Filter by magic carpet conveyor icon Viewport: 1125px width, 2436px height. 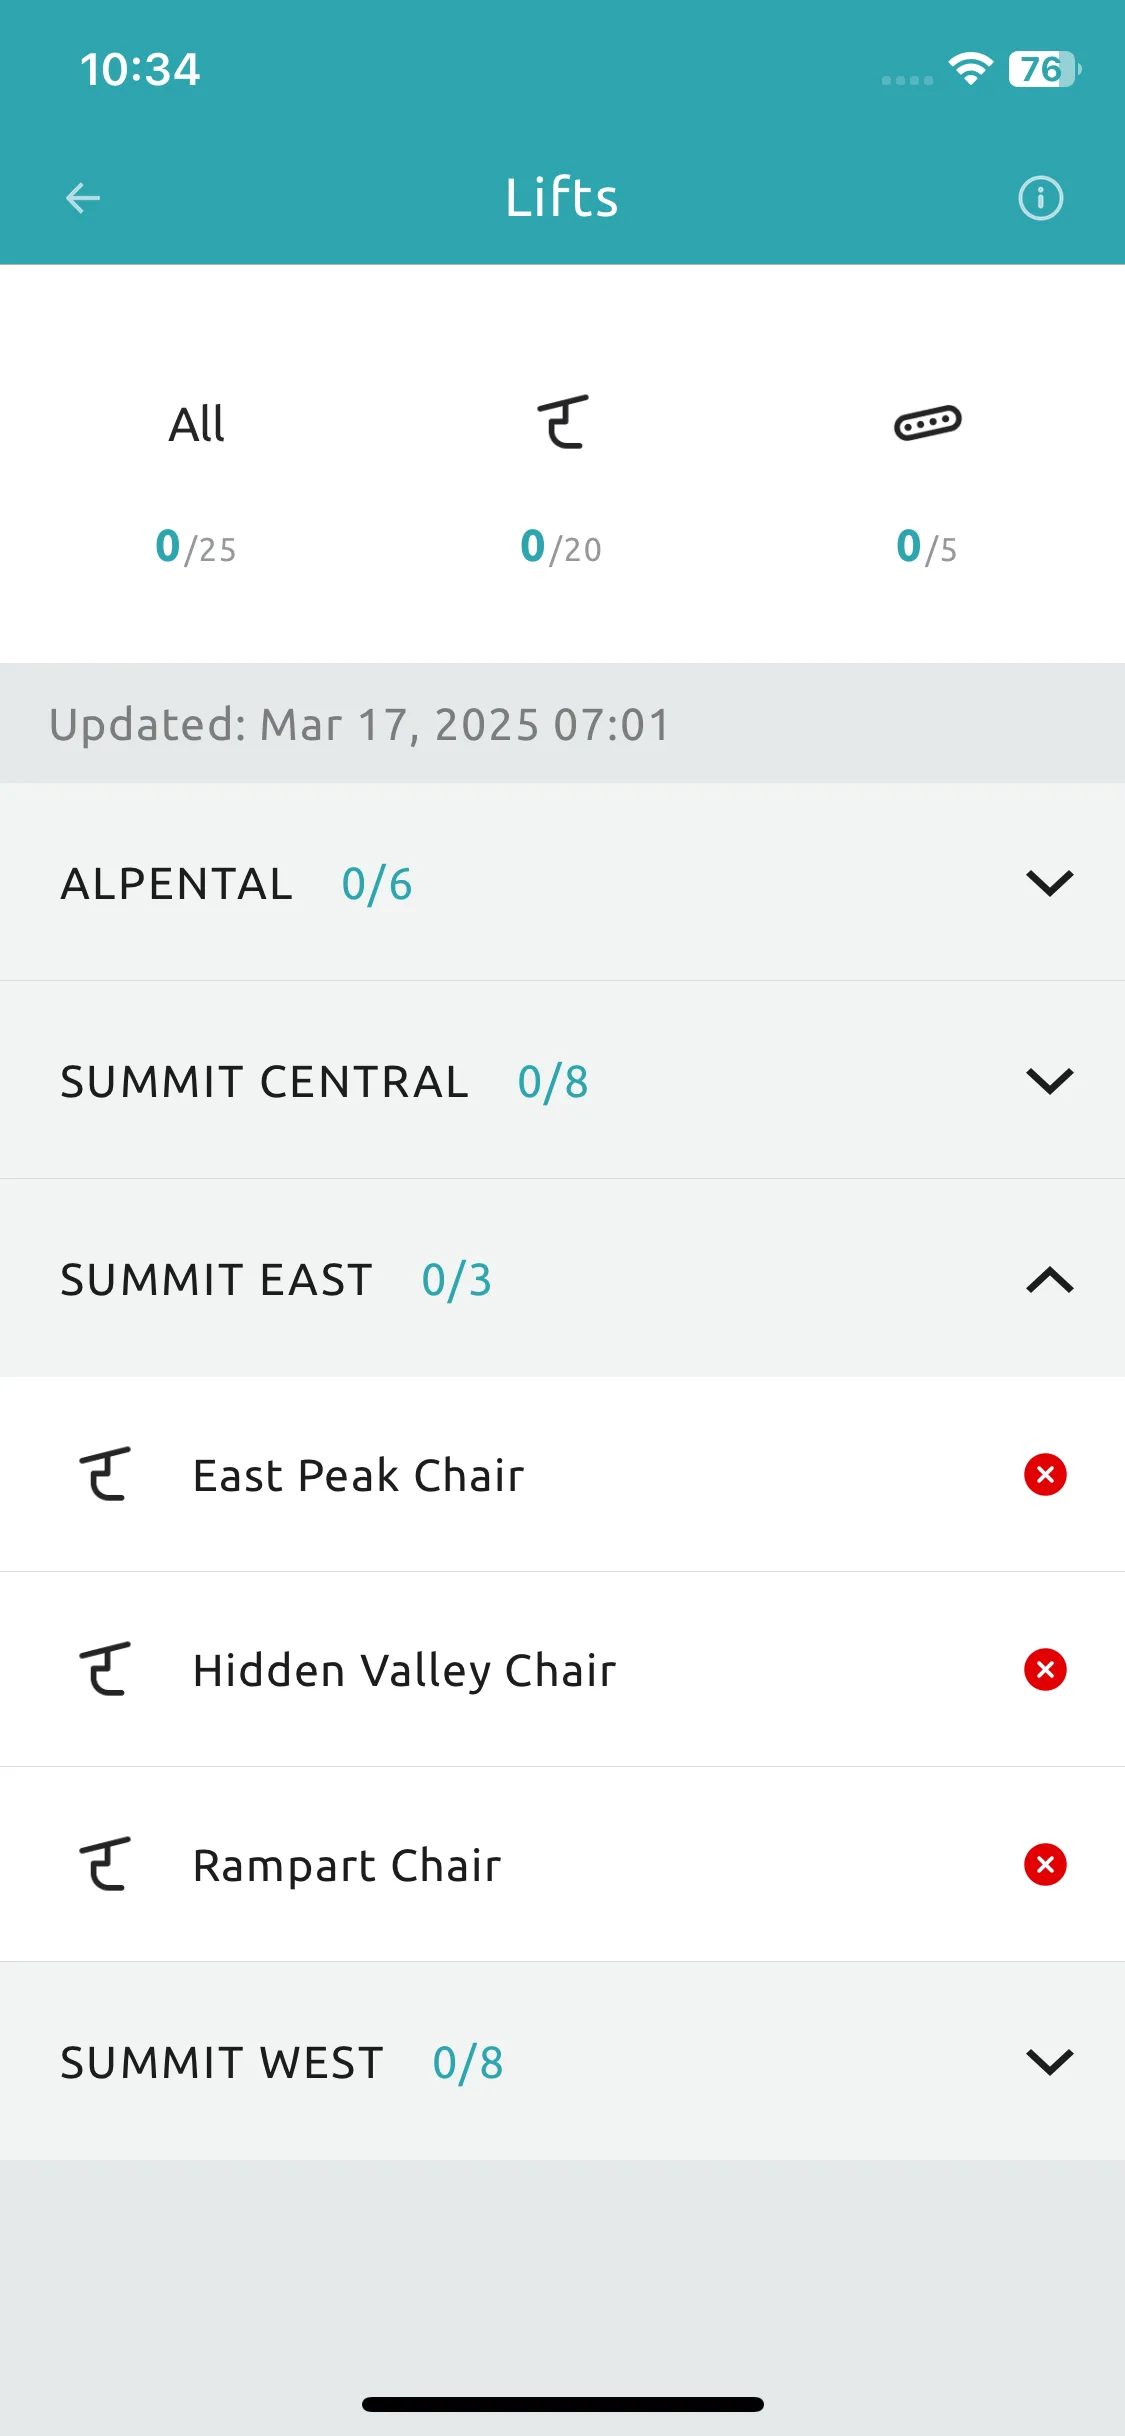pyautogui.click(x=928, y=423)
